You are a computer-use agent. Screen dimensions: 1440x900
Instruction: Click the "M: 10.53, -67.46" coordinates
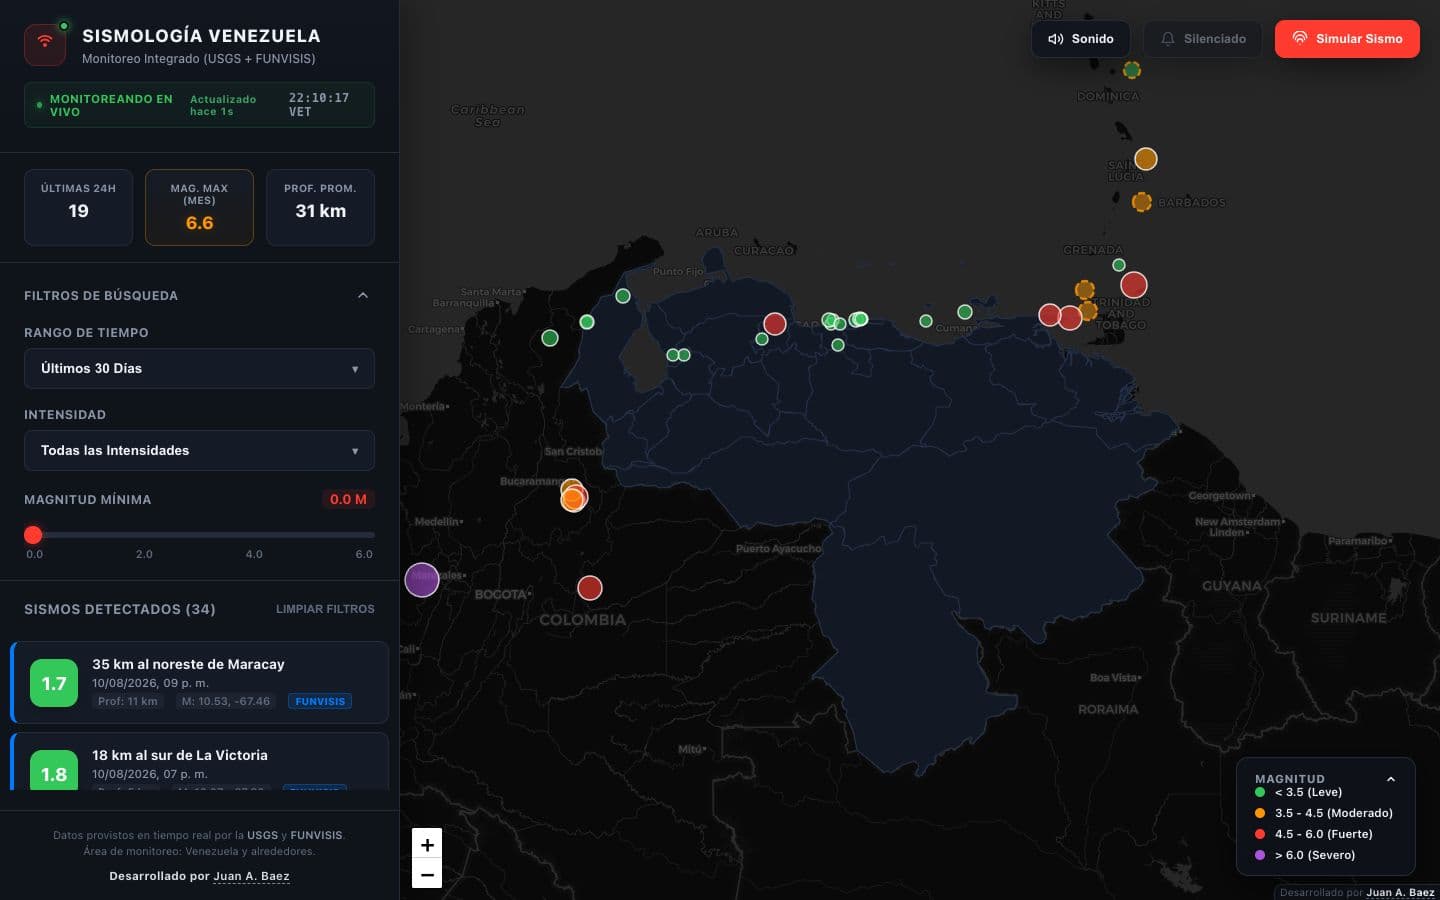coord(226,701)
